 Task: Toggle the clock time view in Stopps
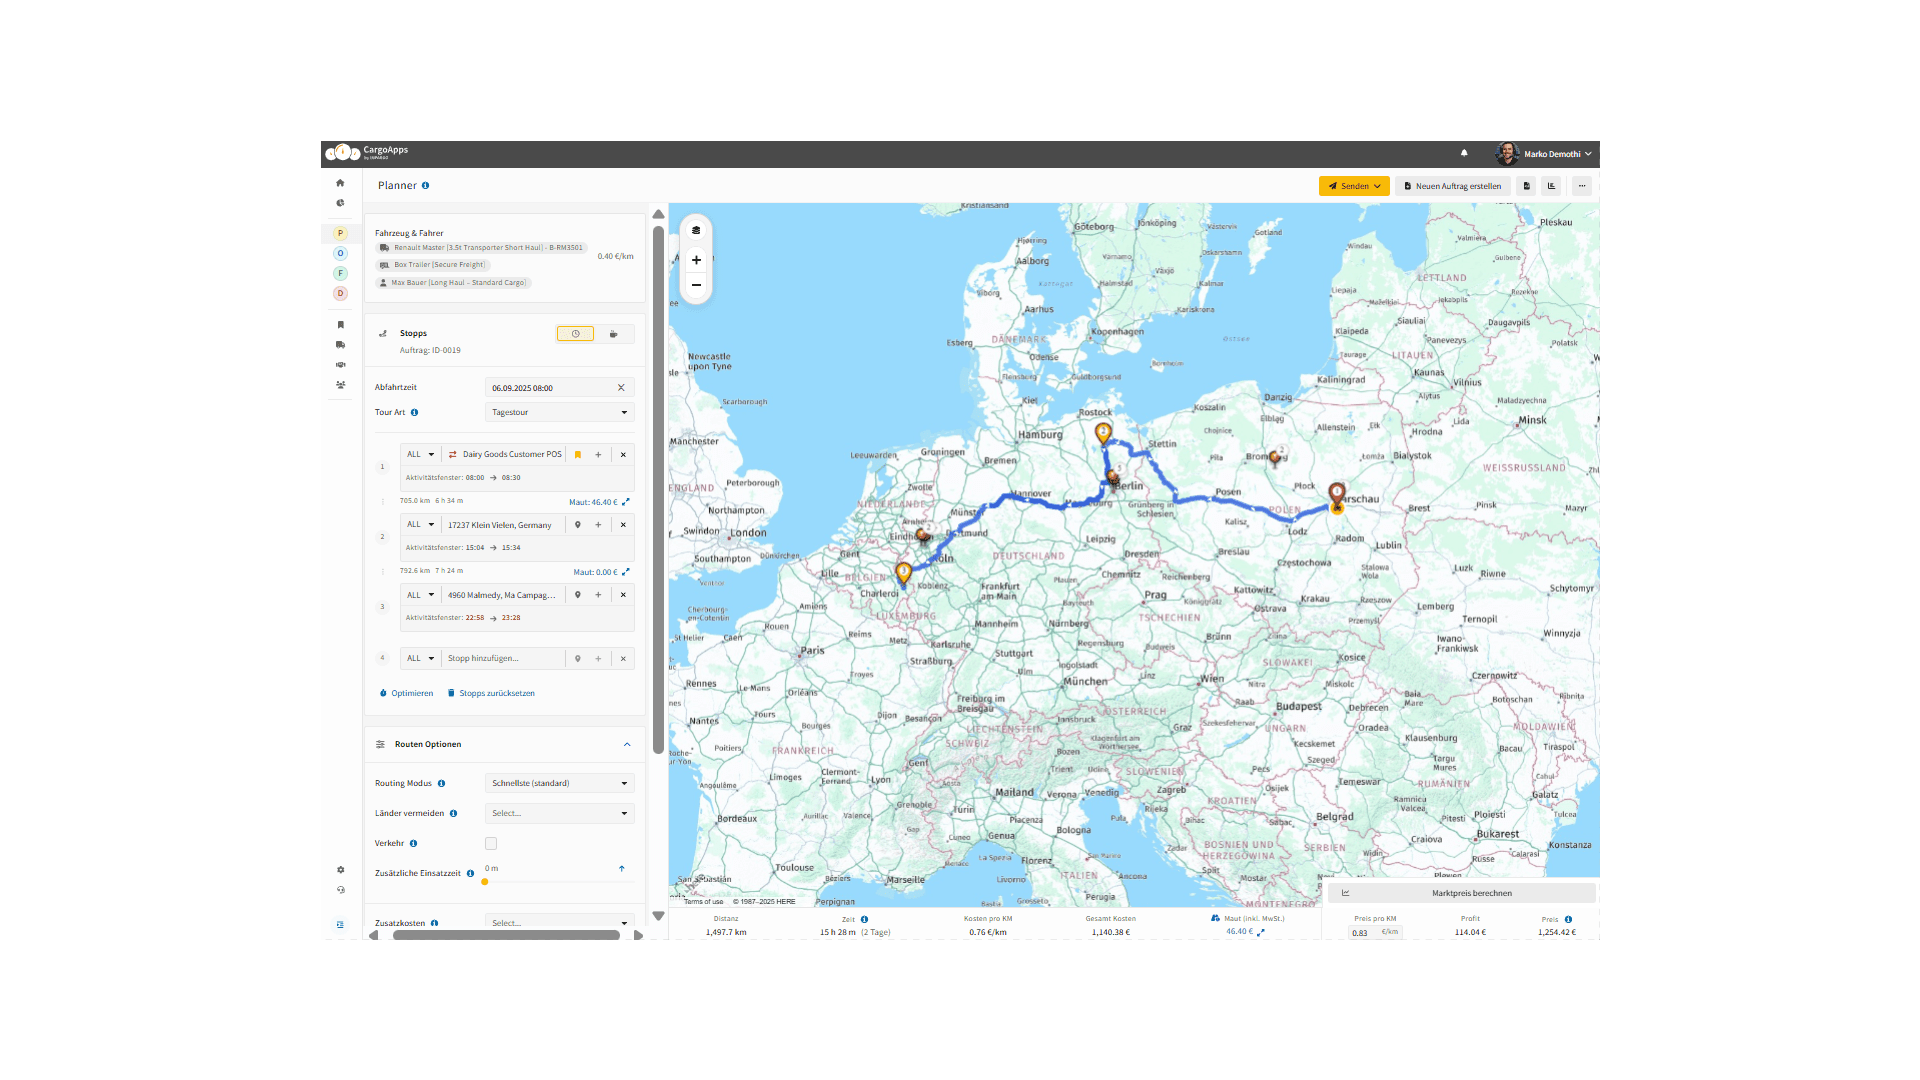click(x=575, y=334)
